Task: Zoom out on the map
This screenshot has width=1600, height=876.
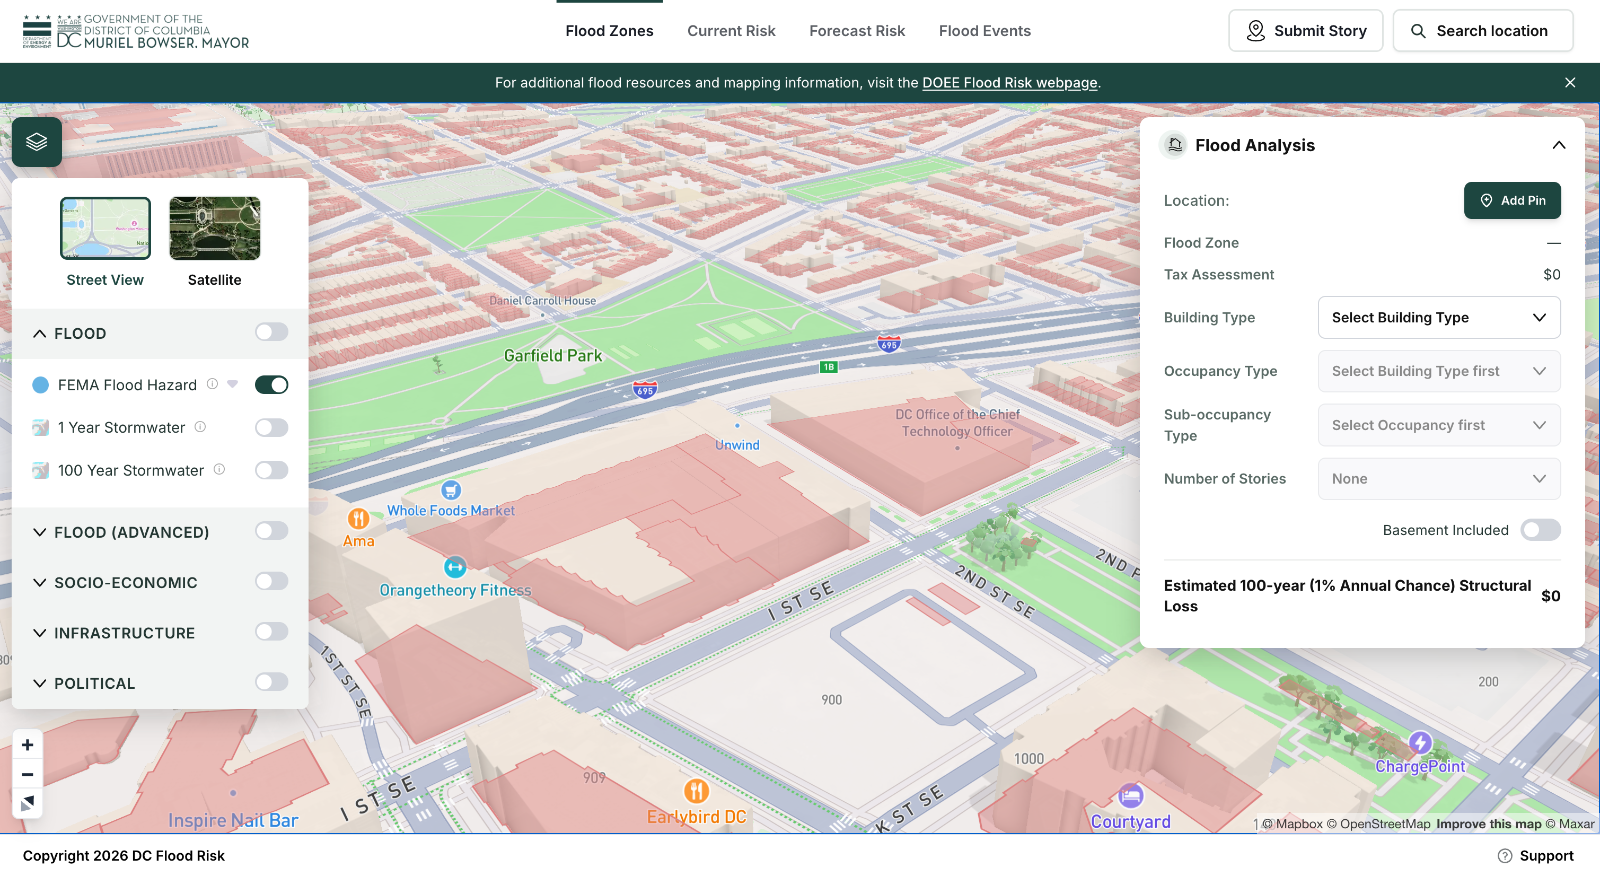Action: 27,774
